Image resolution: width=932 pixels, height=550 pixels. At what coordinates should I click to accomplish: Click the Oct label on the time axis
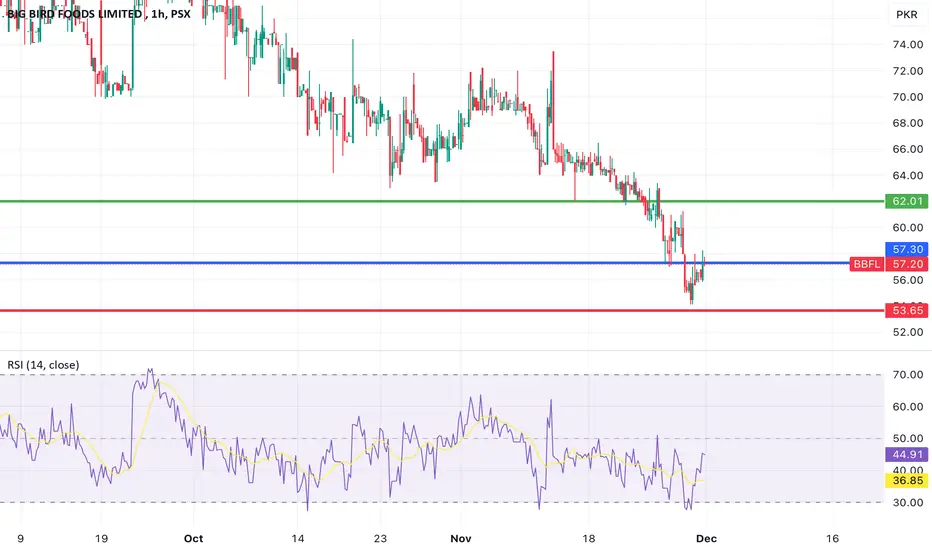[x=193, y=539]
